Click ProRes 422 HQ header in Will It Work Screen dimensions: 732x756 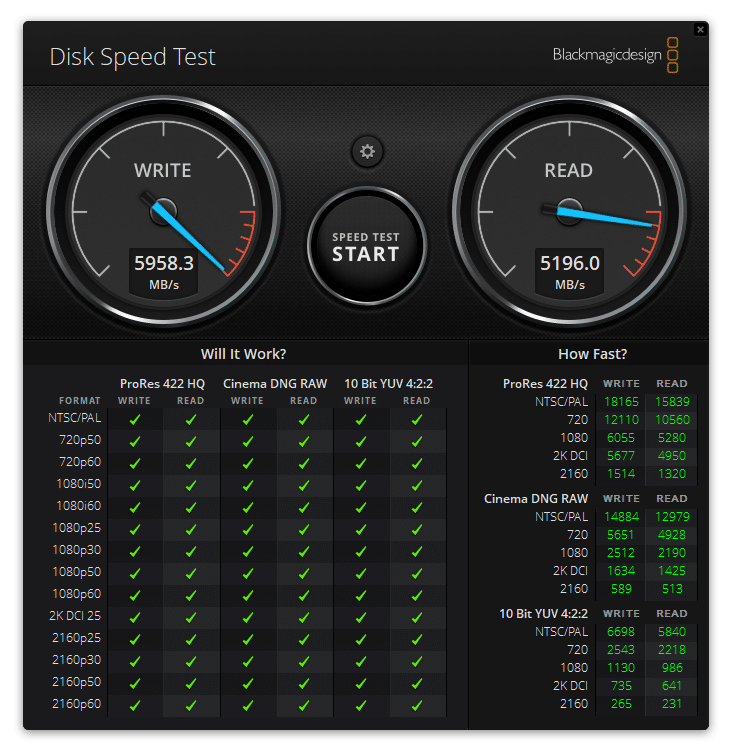(x=163, y=384)
